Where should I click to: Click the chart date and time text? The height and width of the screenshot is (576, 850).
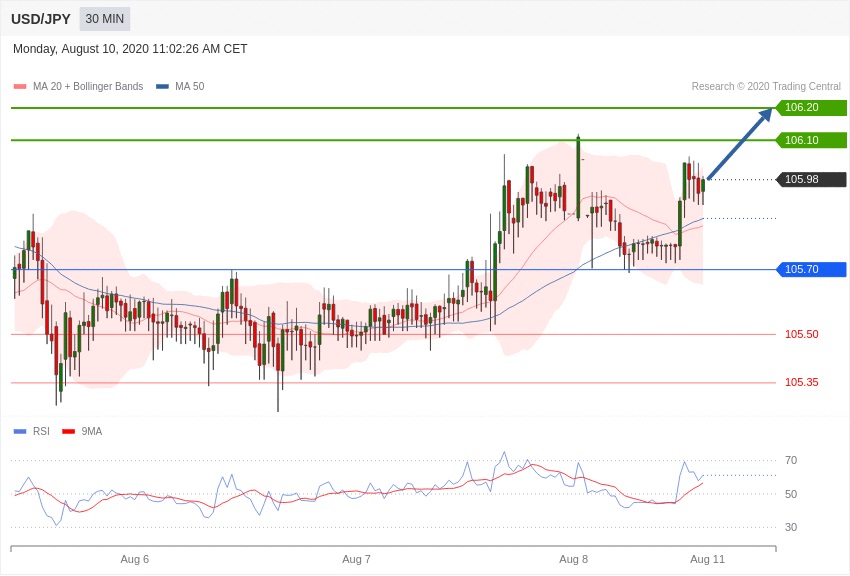tap(130, 49)
